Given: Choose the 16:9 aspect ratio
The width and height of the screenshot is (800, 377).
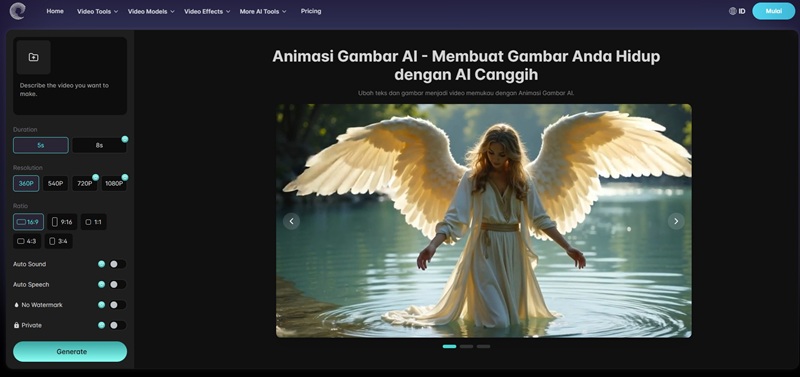Looking at the screenshot, I should click(x=29, y=222).
